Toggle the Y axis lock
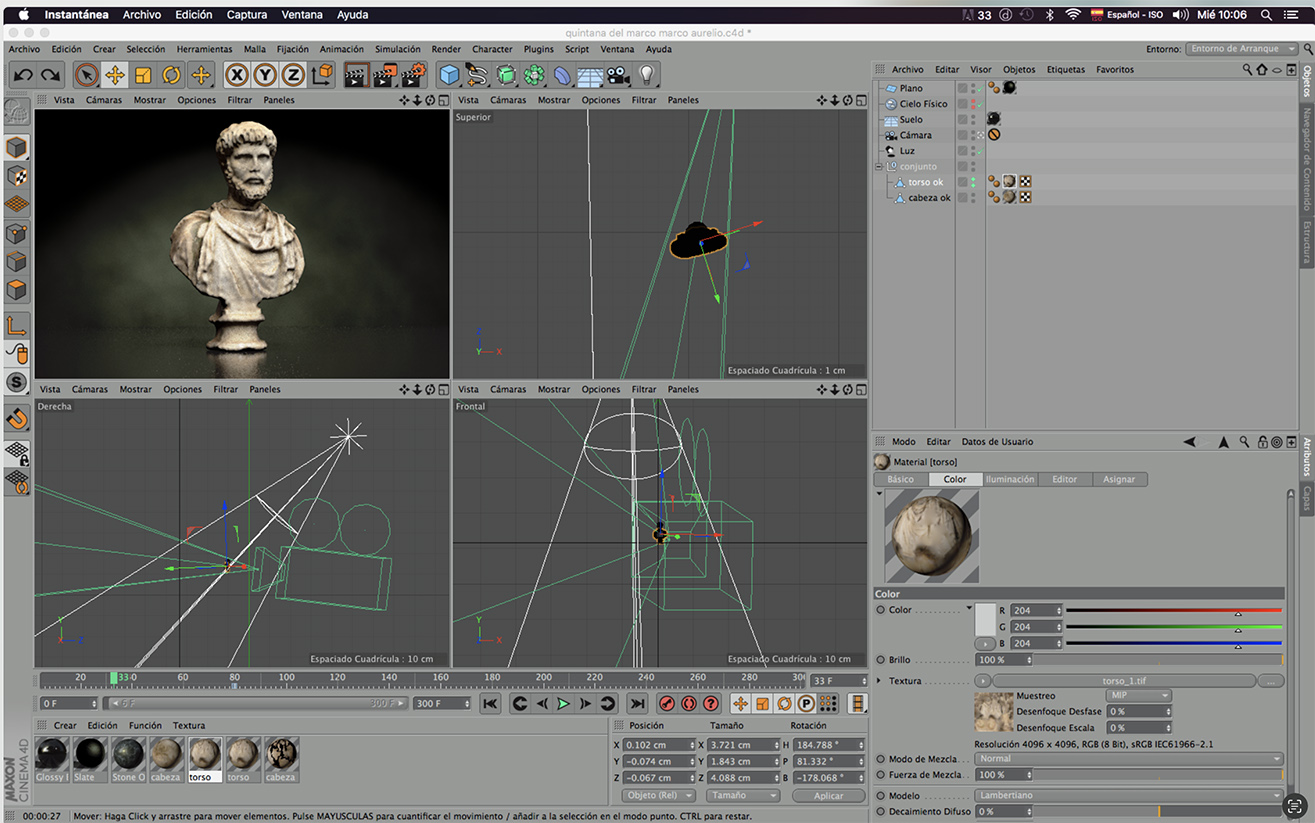Viewport: 1315px width, 823px height. [264, 75]
